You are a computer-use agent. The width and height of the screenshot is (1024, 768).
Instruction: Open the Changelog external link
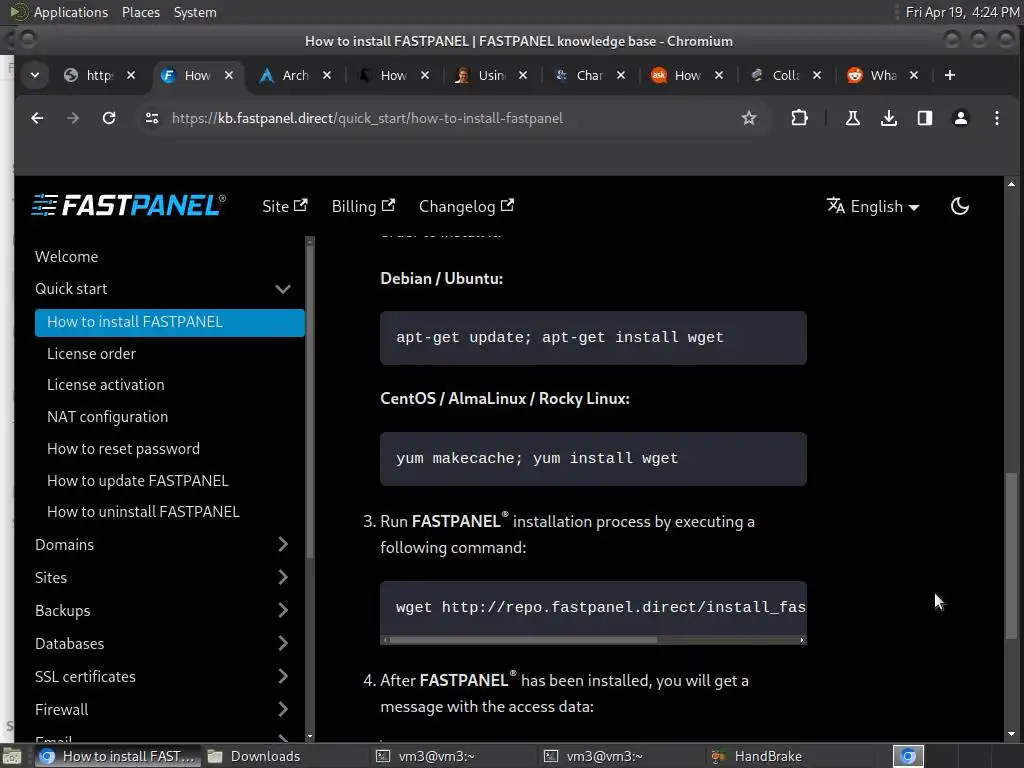pyautogui.click(x=466, y=206)
